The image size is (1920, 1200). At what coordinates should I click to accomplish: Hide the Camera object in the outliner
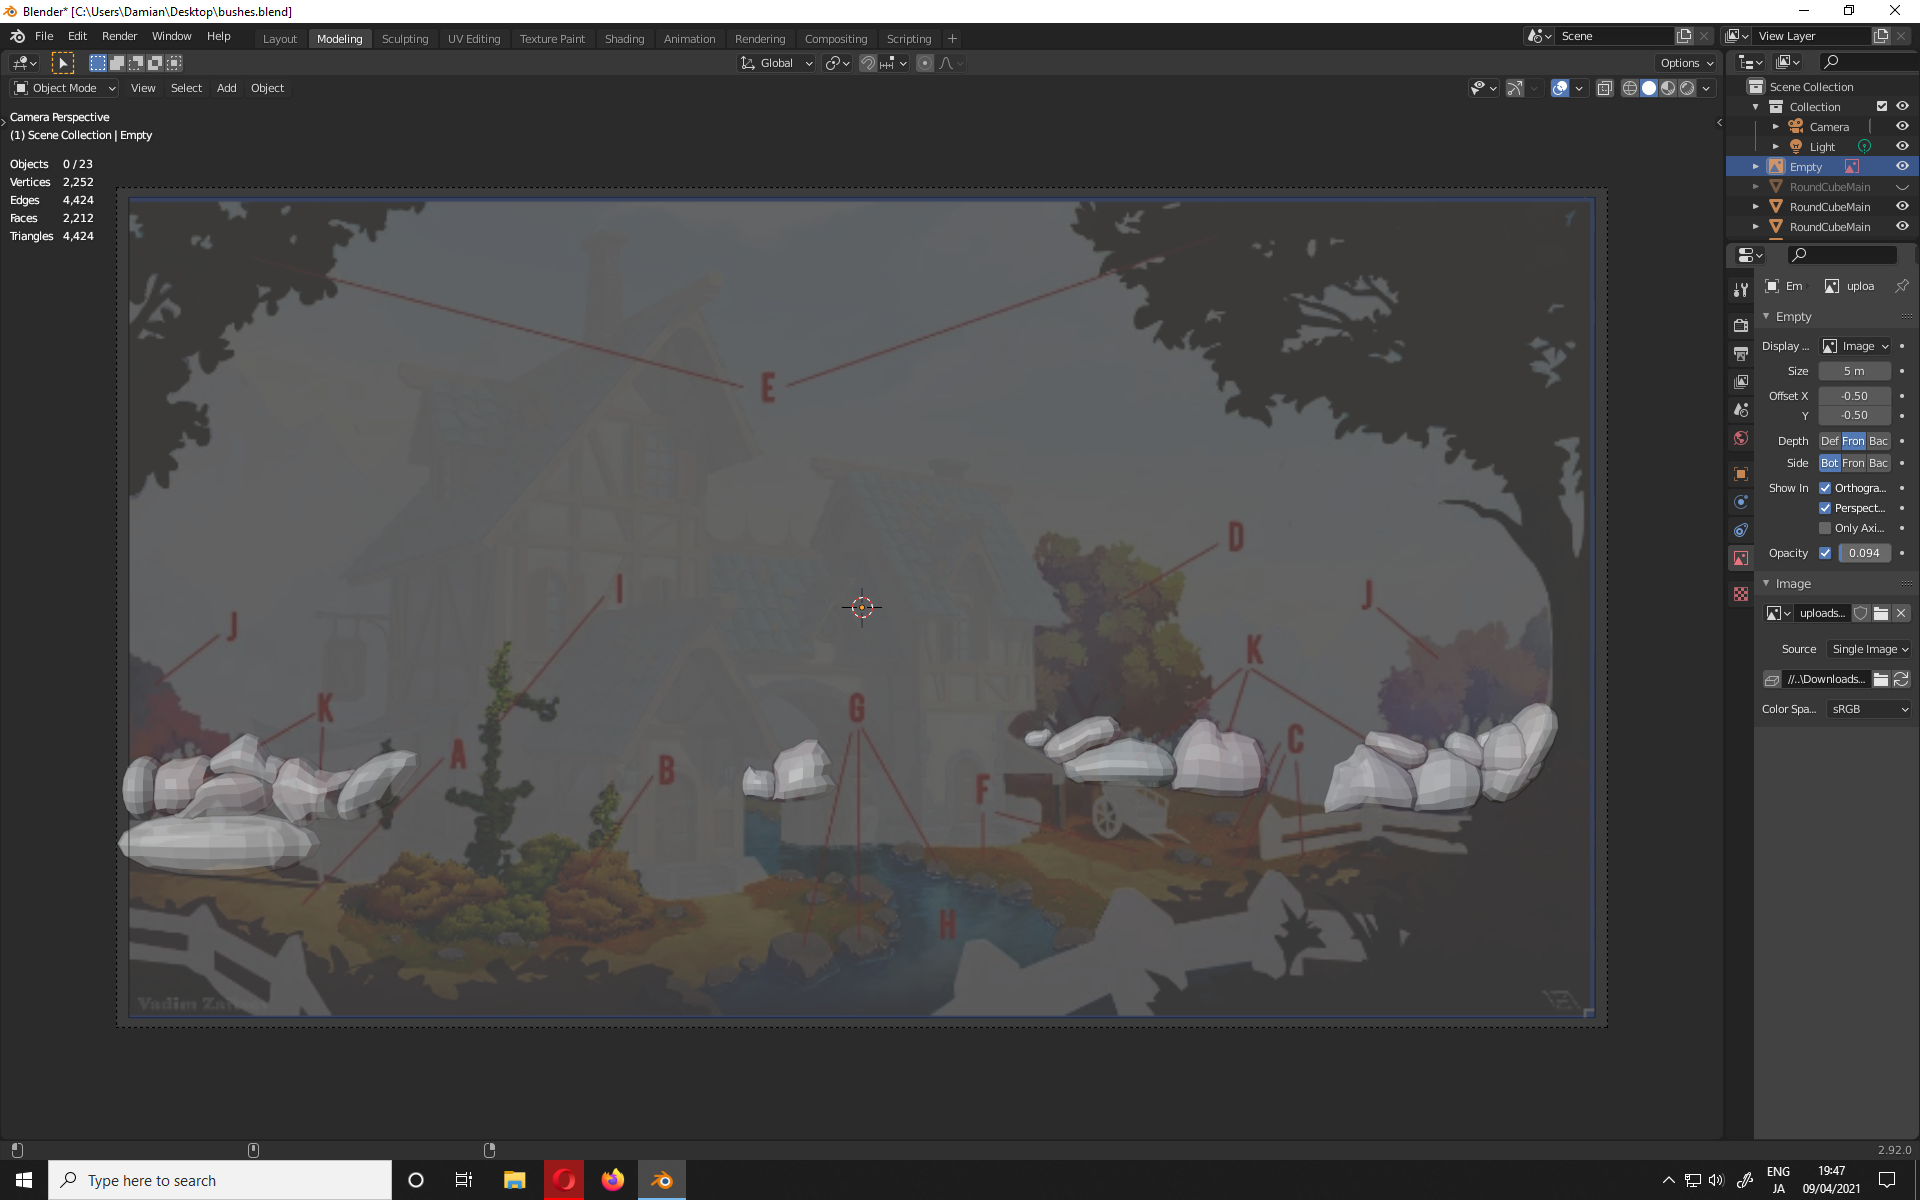pos(1902,126)
